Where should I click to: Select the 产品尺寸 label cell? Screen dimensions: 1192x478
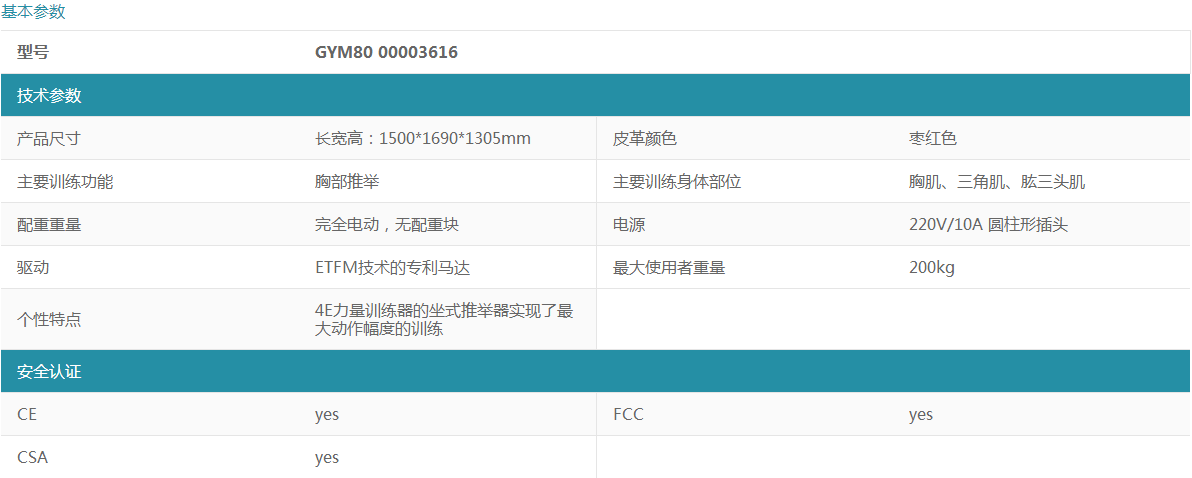point(49,139)
